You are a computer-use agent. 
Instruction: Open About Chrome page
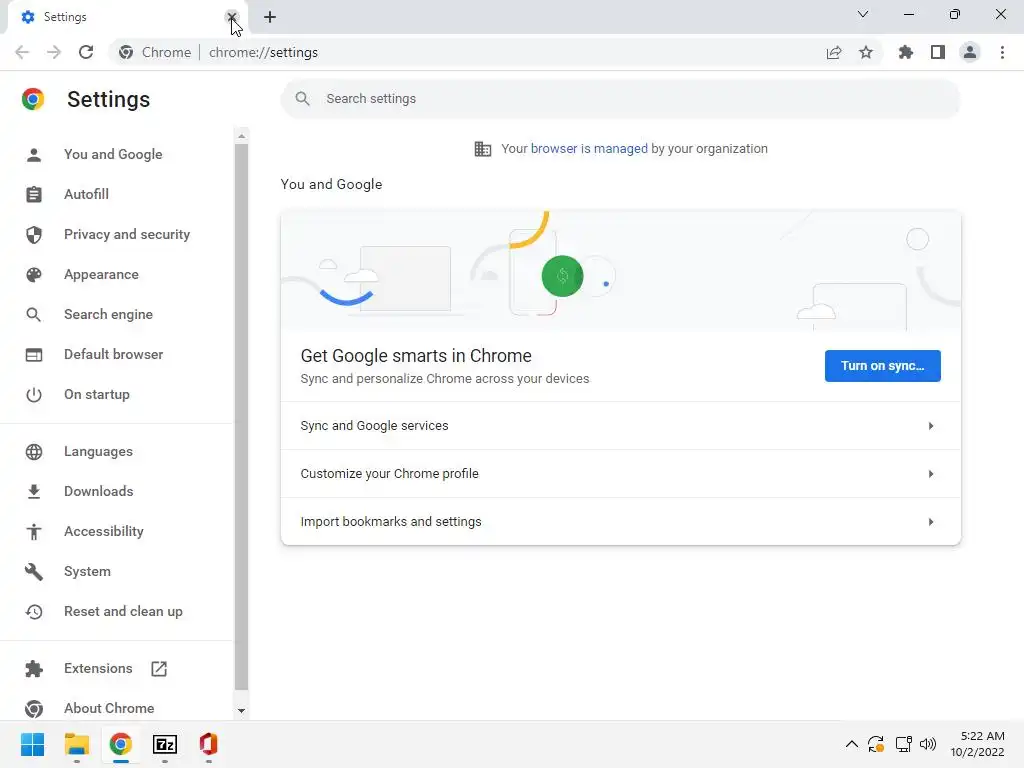pos(109,708)
